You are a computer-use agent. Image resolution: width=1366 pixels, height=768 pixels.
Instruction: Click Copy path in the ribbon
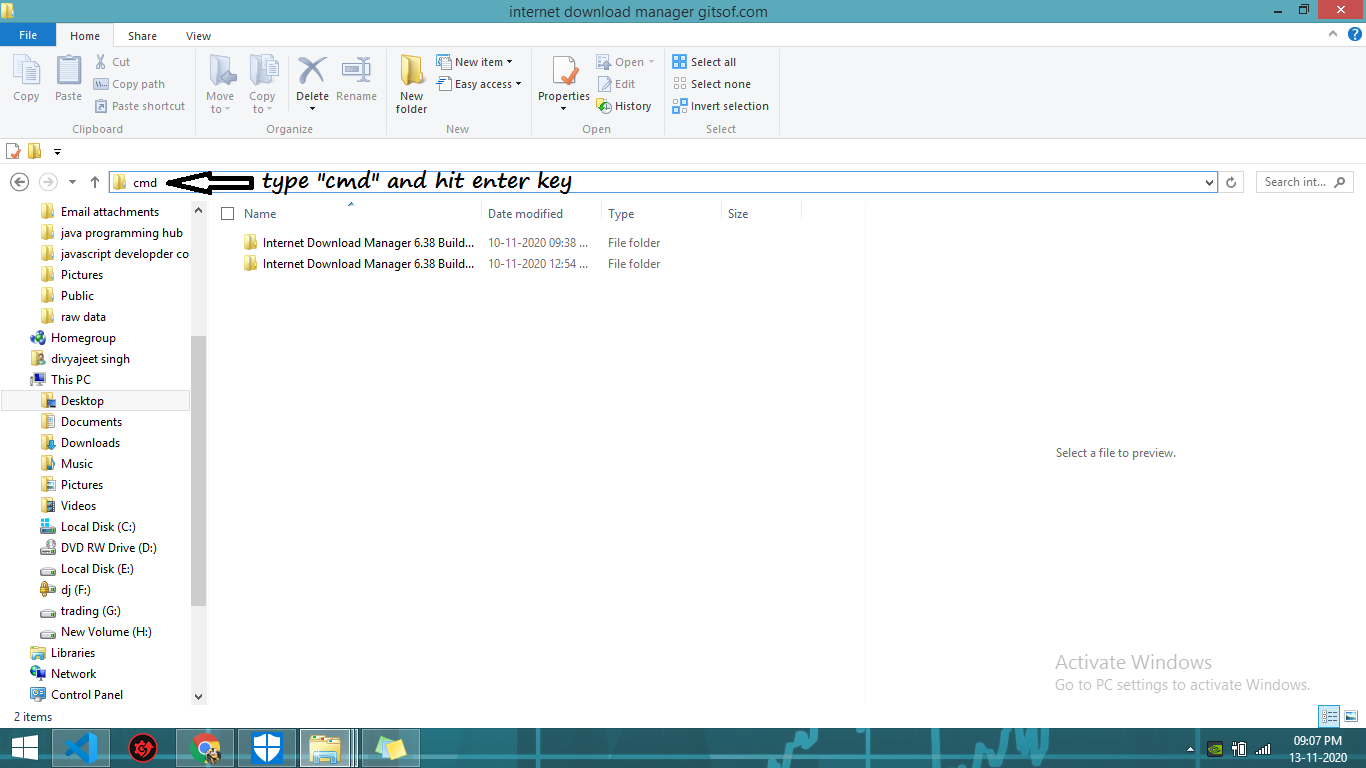(129, 84)
